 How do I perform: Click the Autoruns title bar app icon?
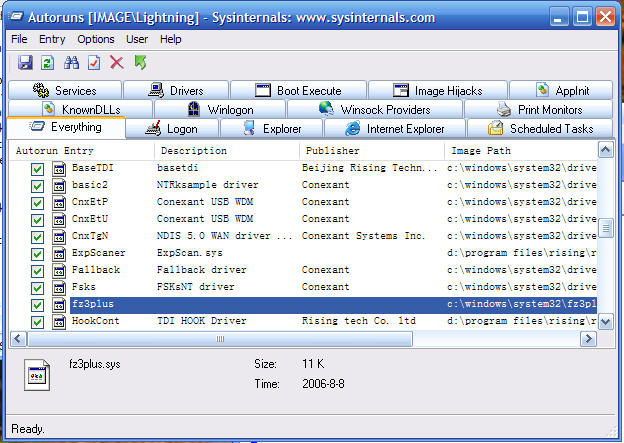coord(17,17)
